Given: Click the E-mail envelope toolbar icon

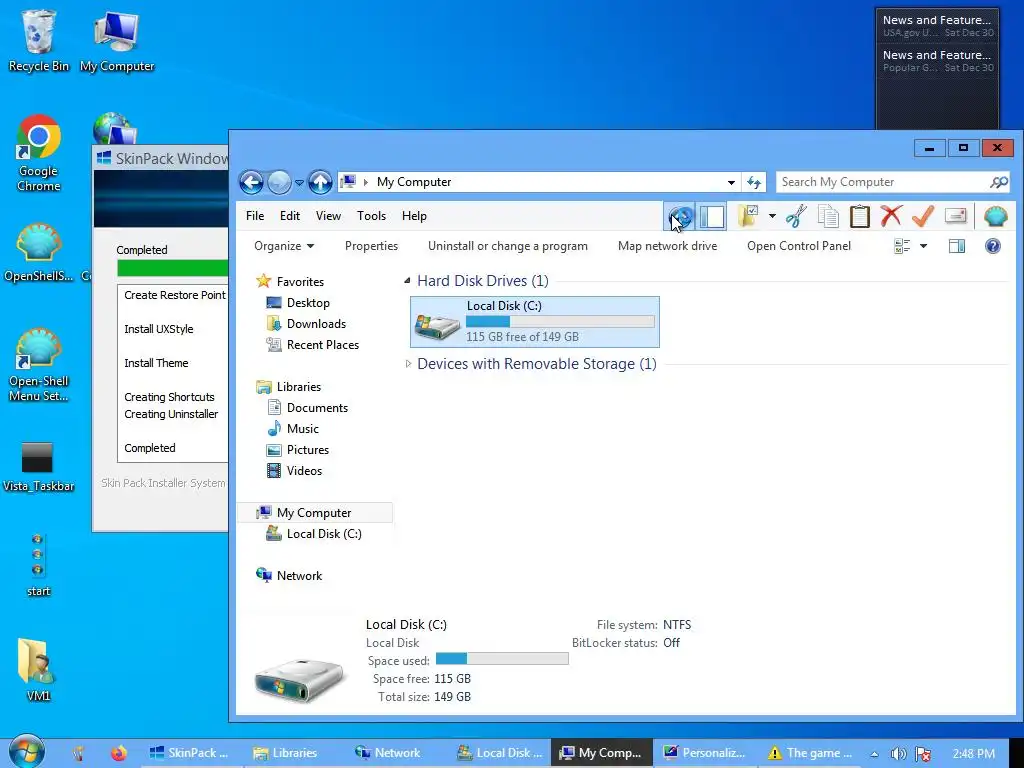Looking at the screenshot, I should (955, 216).
